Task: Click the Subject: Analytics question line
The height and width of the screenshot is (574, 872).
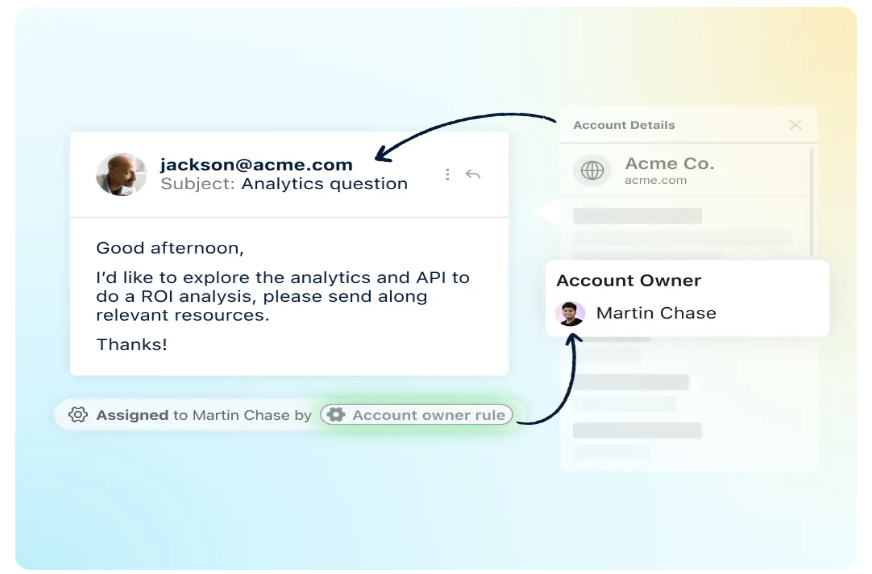Action: [x=284, y=184]
